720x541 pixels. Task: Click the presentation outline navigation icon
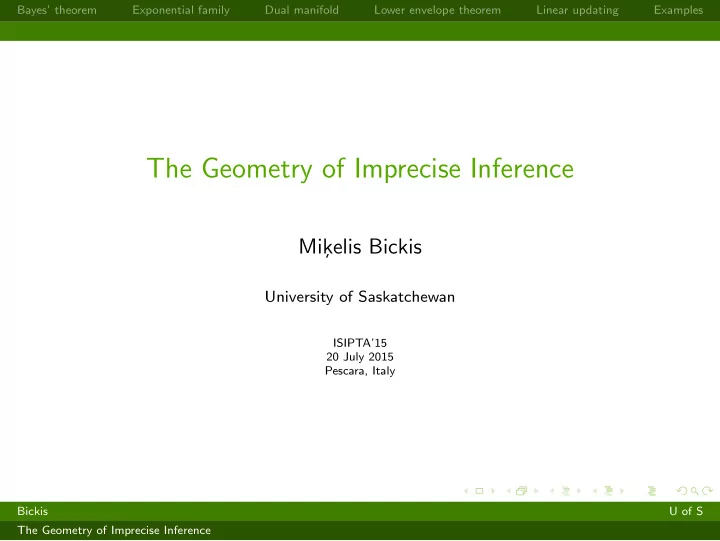[652, 491]
